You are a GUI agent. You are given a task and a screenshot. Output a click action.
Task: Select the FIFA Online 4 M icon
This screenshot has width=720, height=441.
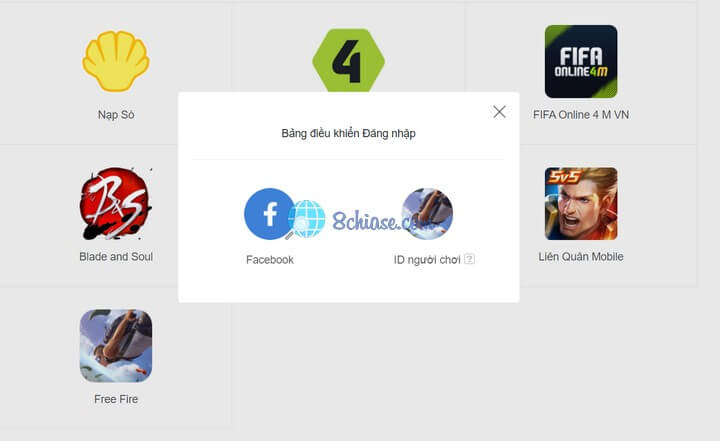pos(581,62)
